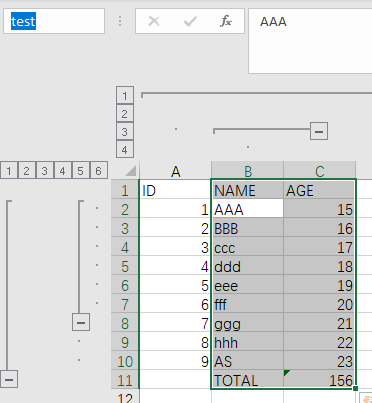The width and height of the screenshot is (372, 403).
Task: Click the Name Box containing 'test'
Action: [54, 21]
